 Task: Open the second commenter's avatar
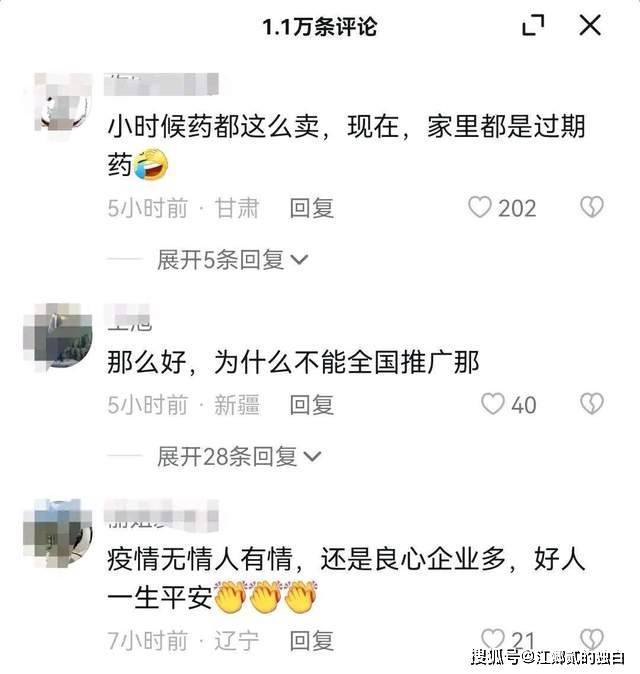[58, 338]
